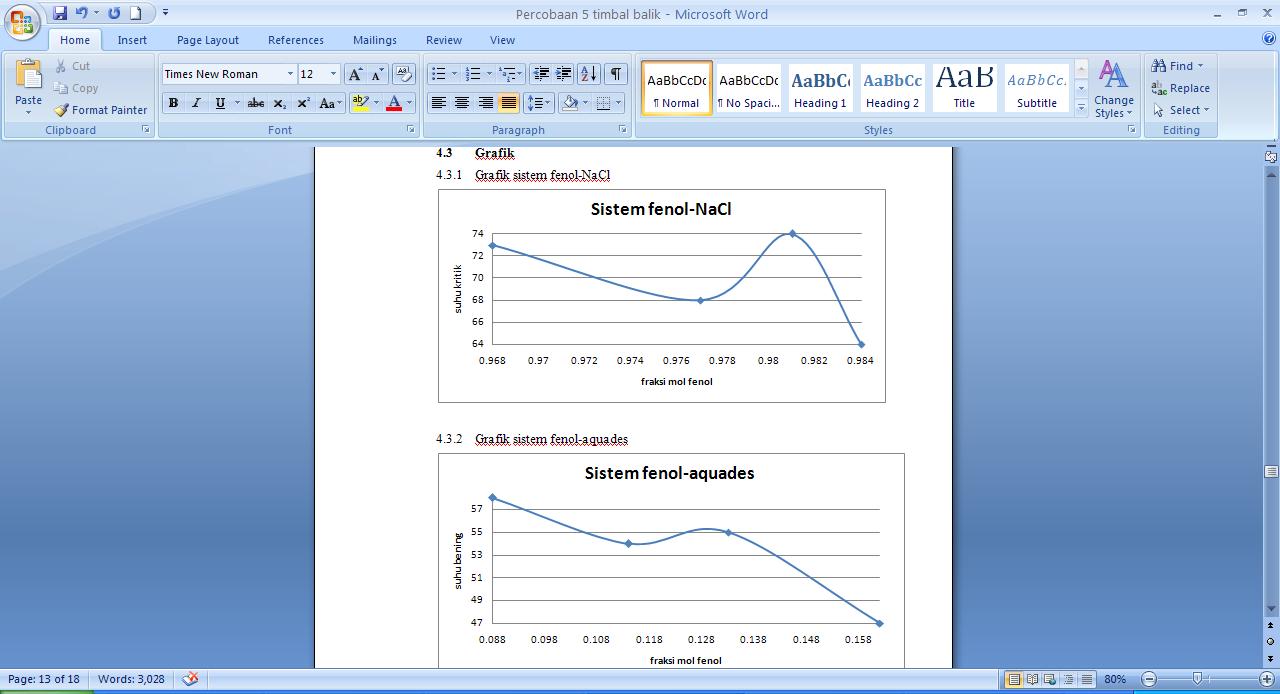
Task: Grow the font size
Action: 355,74
